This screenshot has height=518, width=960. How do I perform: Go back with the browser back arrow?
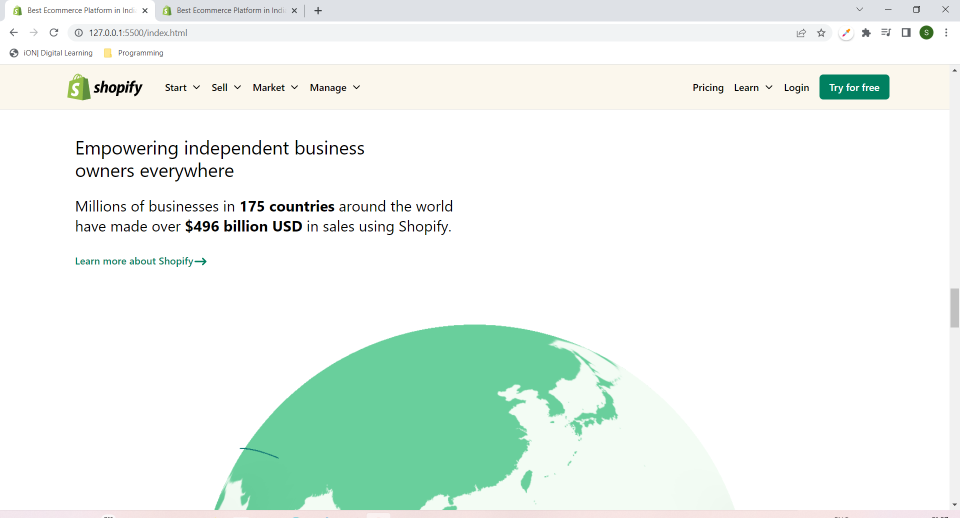click(13, 32)
